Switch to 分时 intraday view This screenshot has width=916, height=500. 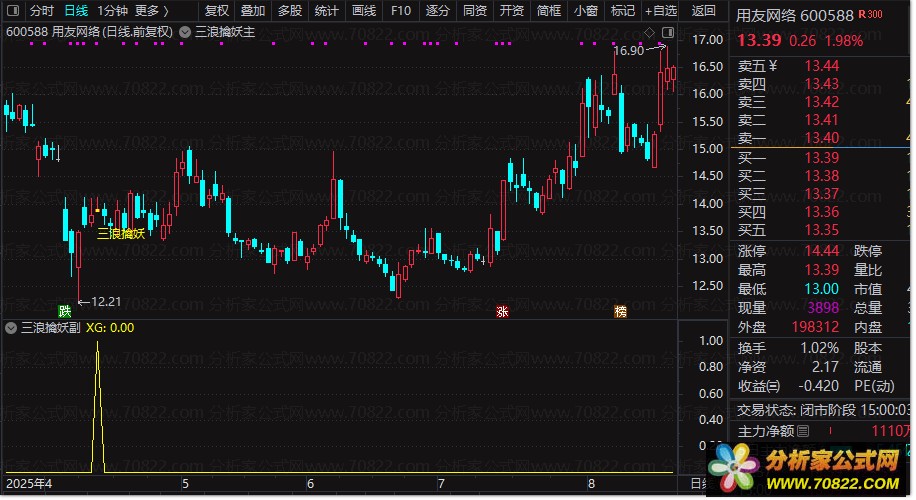(41, 11)
